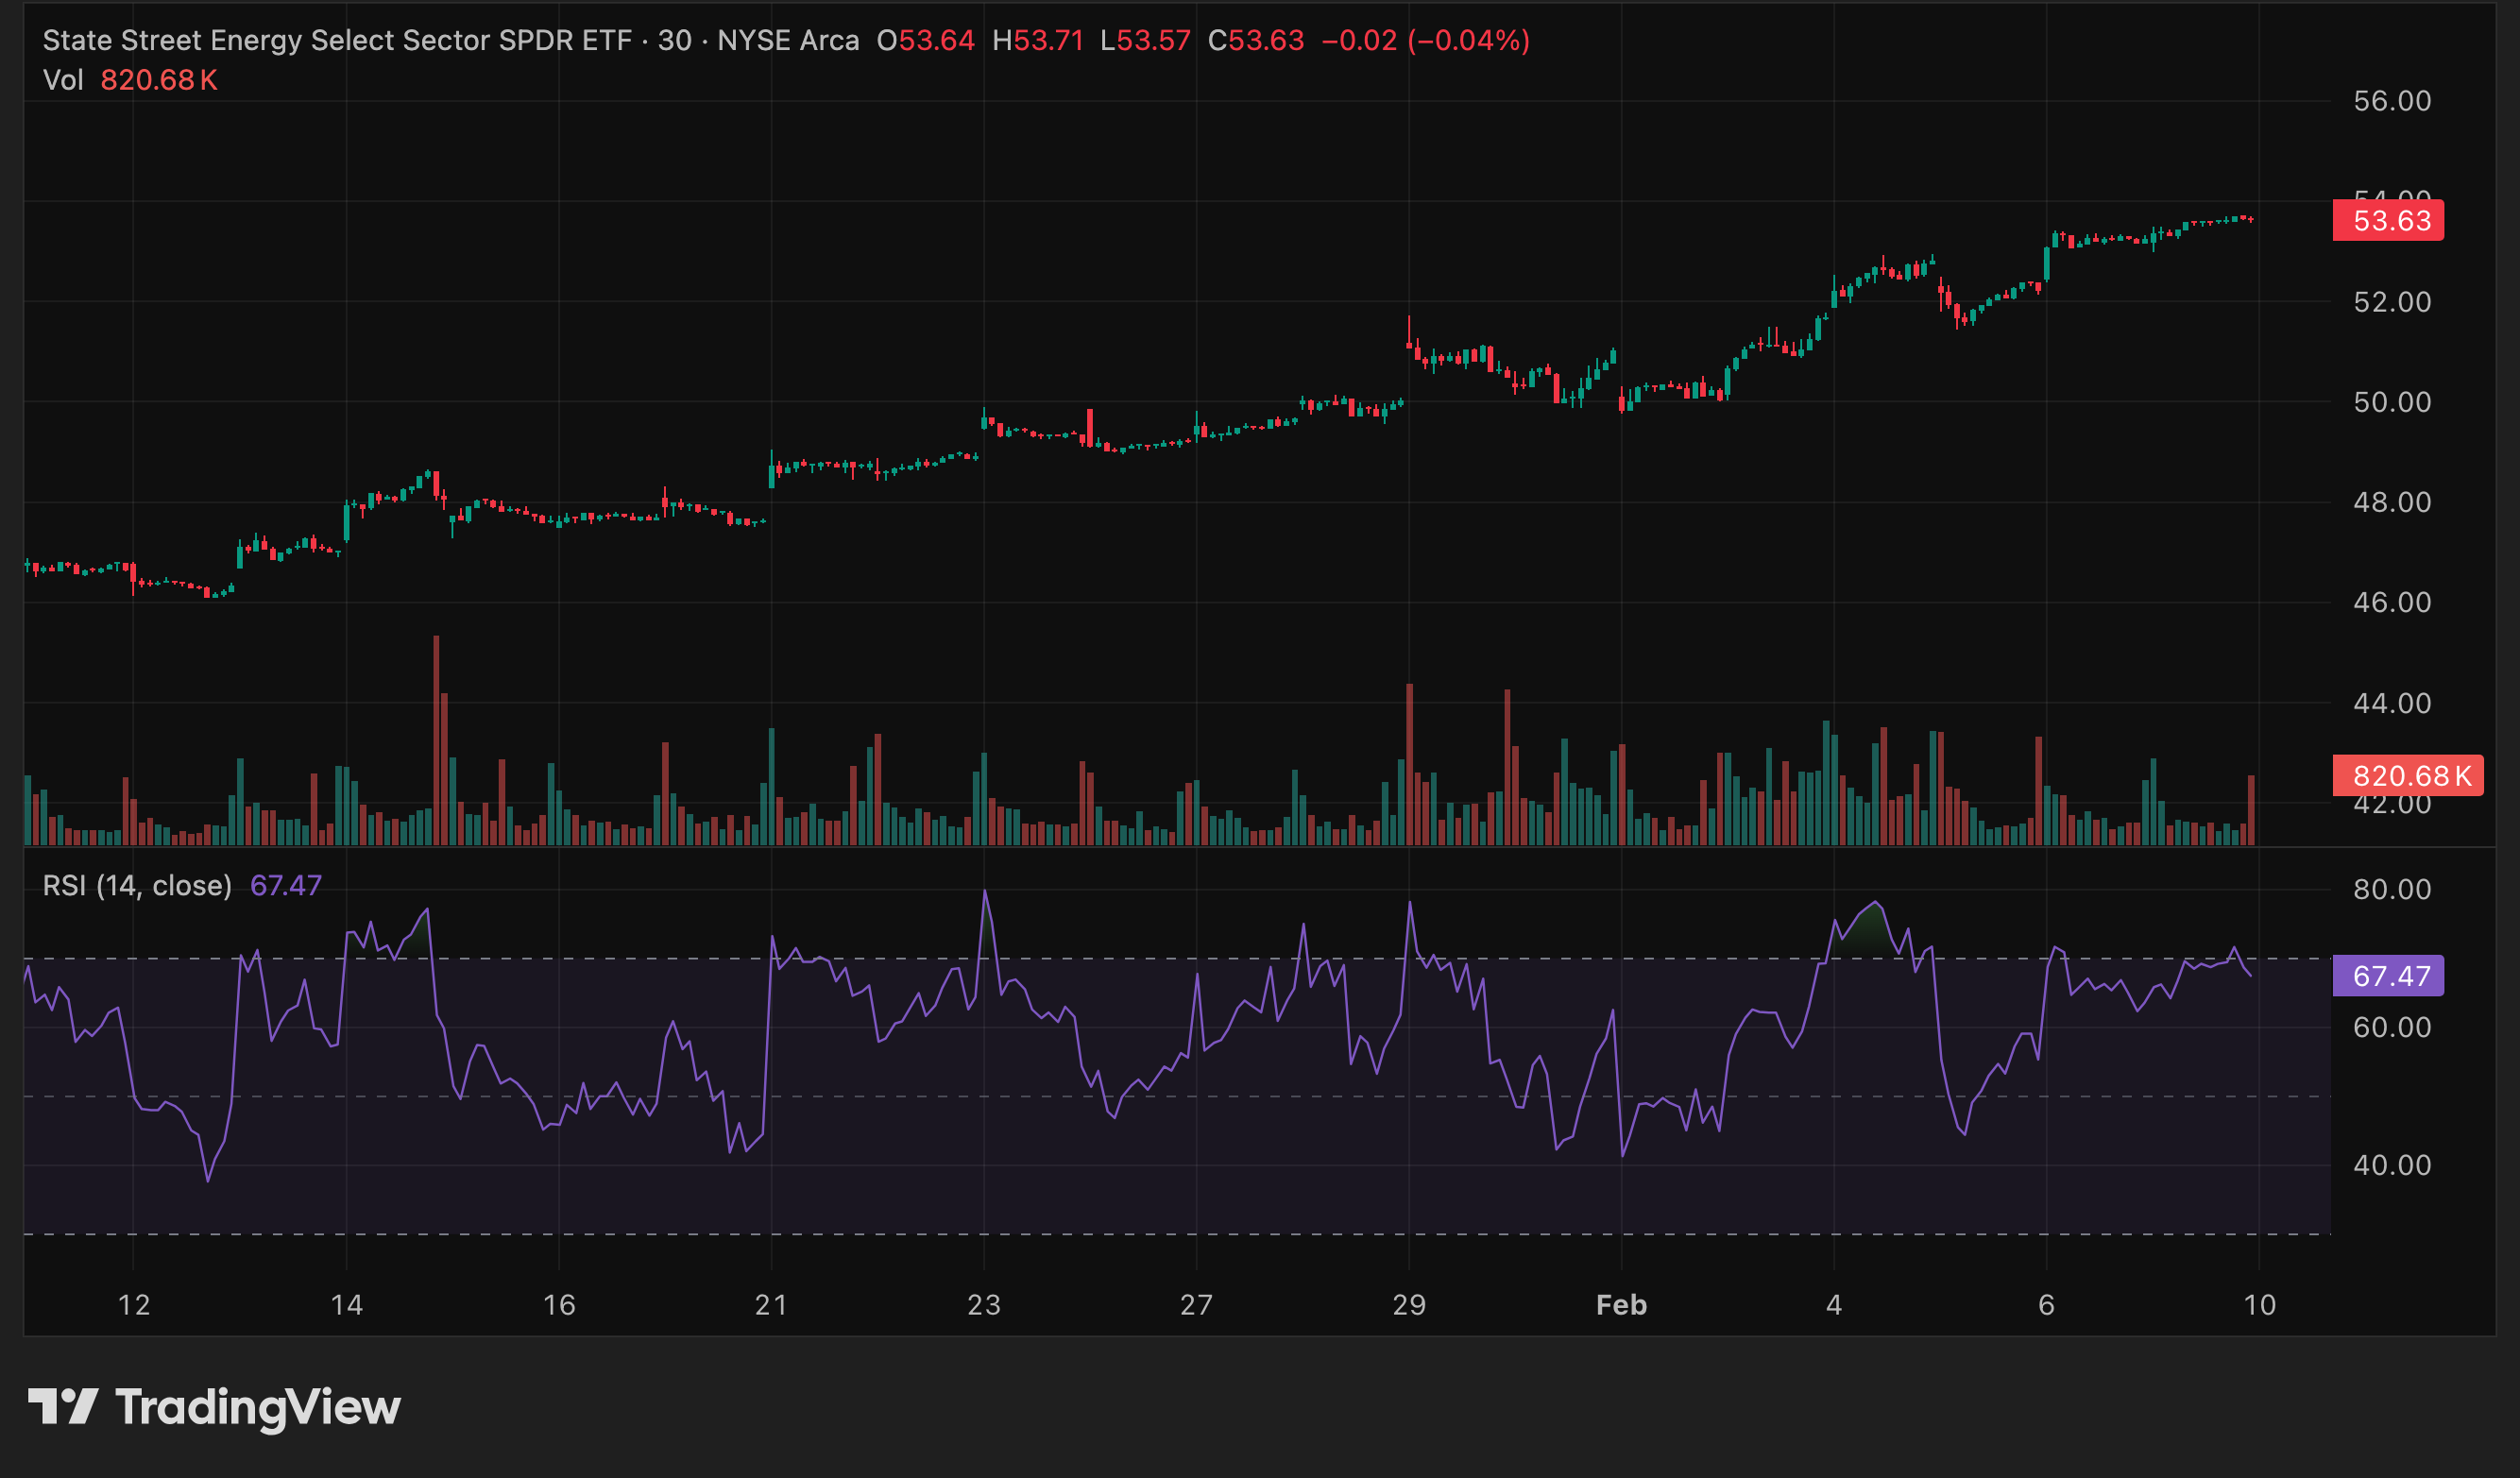
Task: Click the 80.00 RSI scale label
Action: click(x=2392, y=889)
